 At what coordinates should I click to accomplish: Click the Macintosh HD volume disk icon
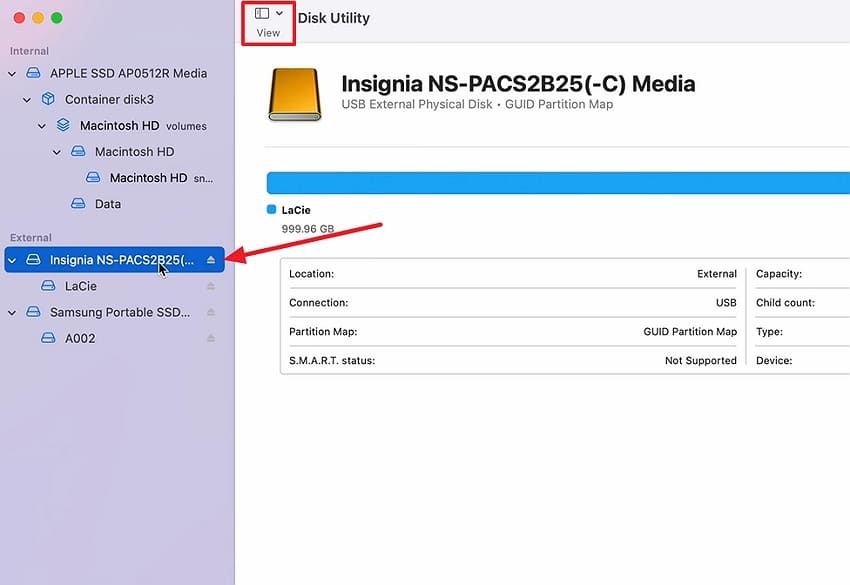[x=78, y=151]
